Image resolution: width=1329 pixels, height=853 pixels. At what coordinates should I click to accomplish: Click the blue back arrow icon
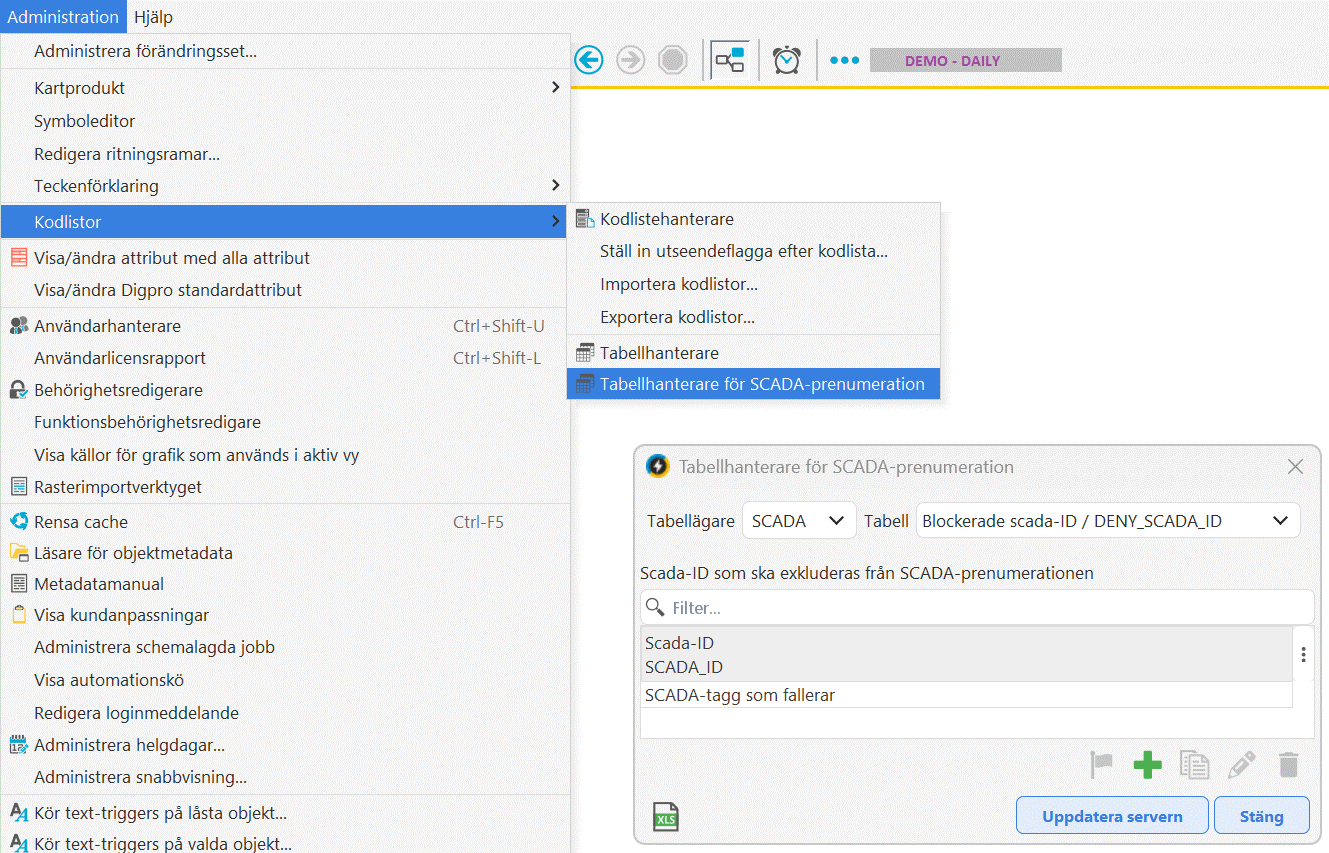[588, 61]
